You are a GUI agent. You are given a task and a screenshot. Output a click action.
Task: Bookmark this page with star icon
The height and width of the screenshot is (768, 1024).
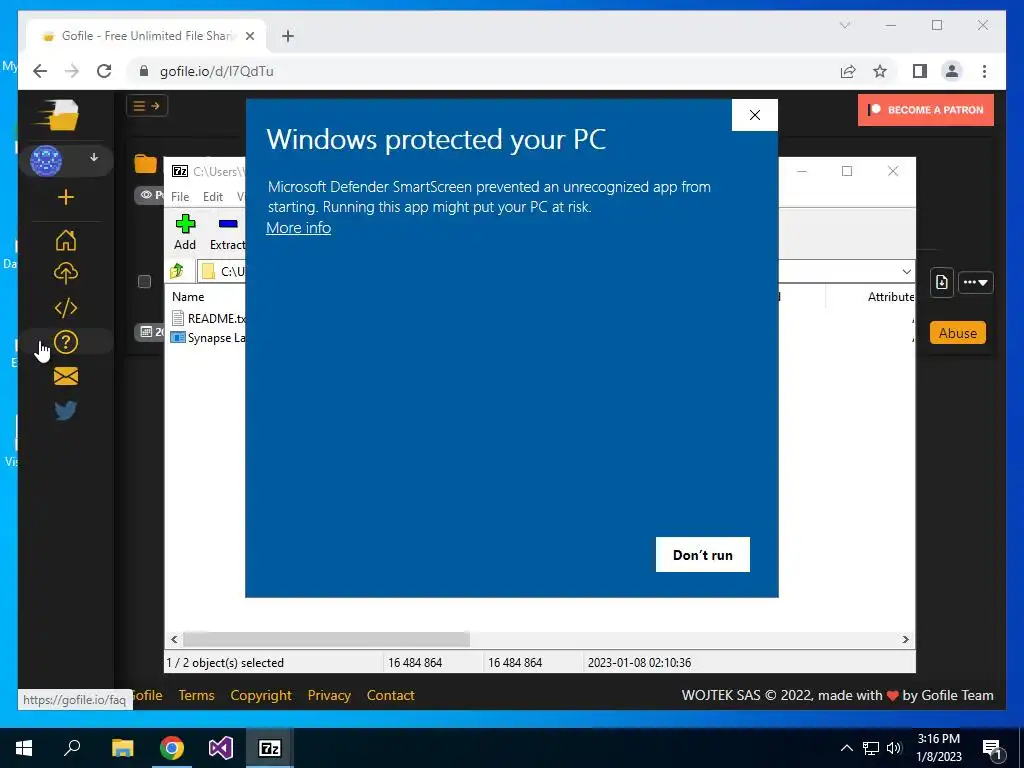(x=880, y=71)
